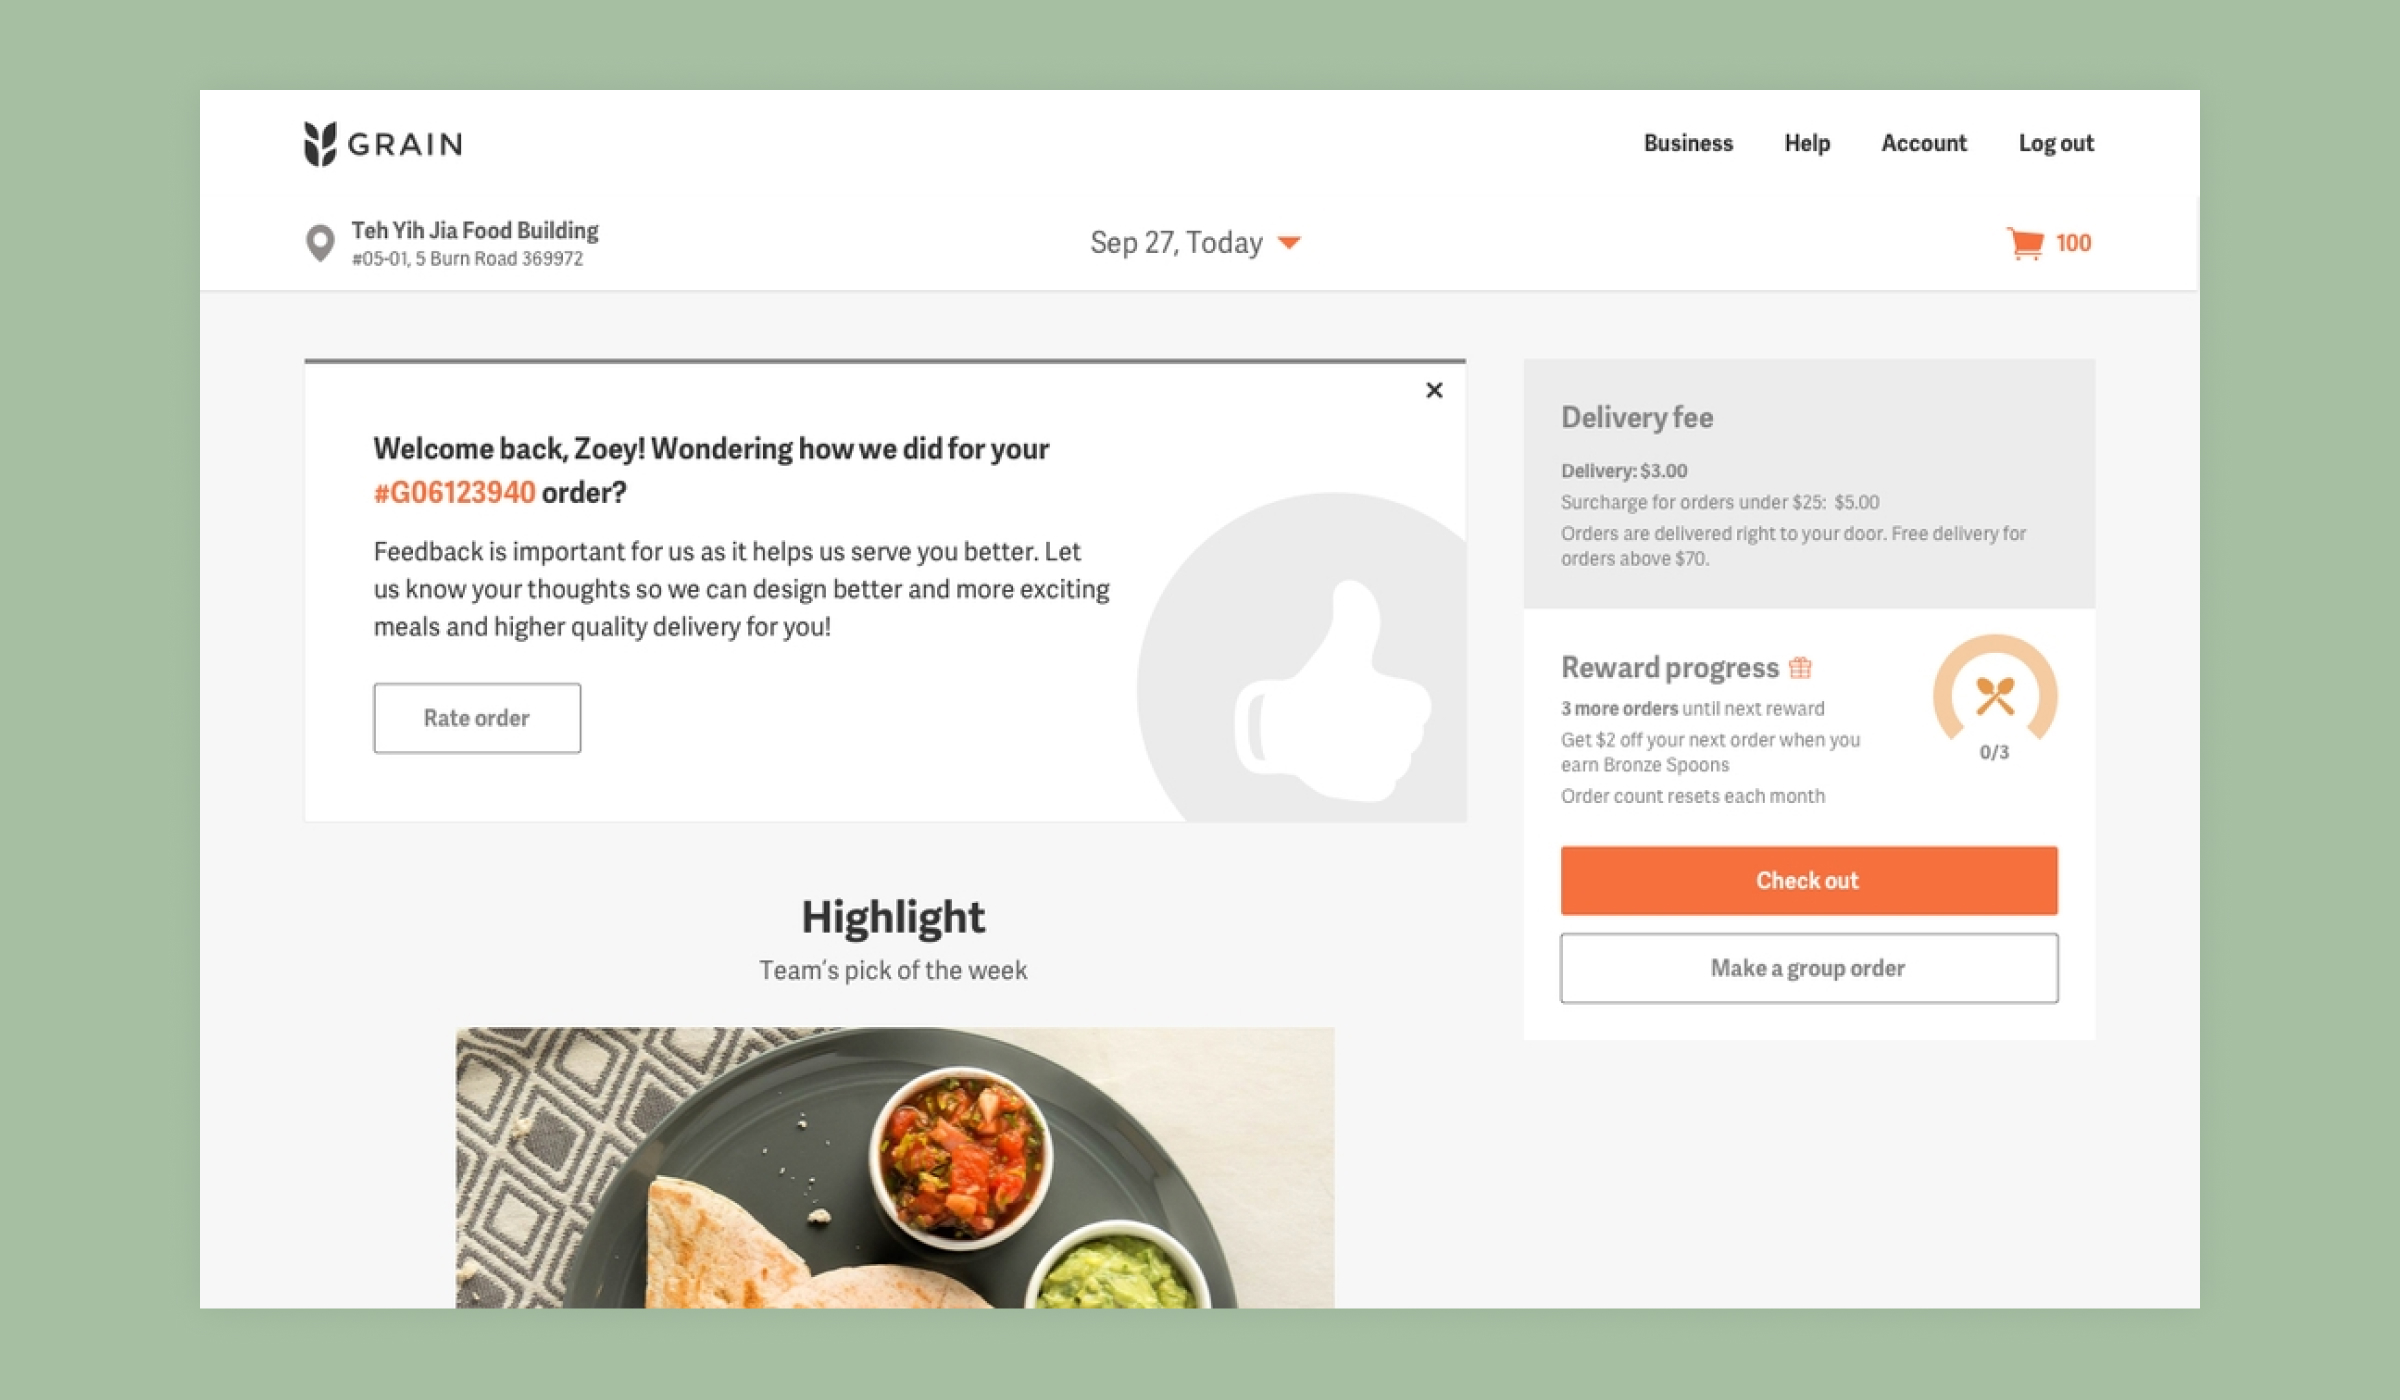Click the Rate order button

[x=477, y=718]
